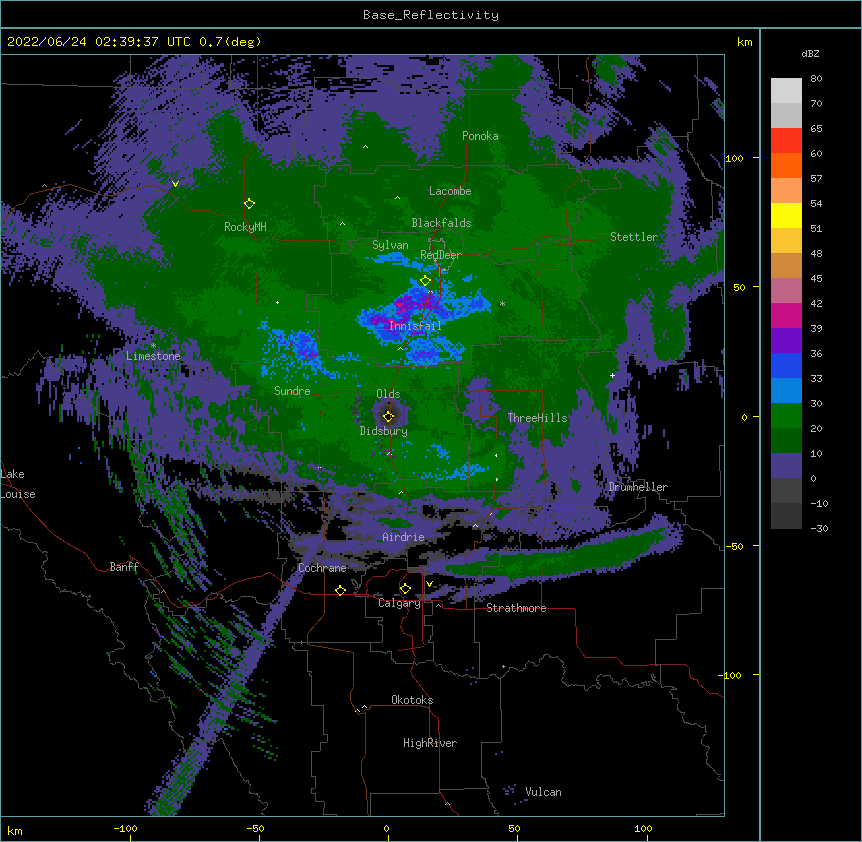
Task: Click the timestamp 2022/06/24 02:39:37 UTC
Action: click(98, 42)
